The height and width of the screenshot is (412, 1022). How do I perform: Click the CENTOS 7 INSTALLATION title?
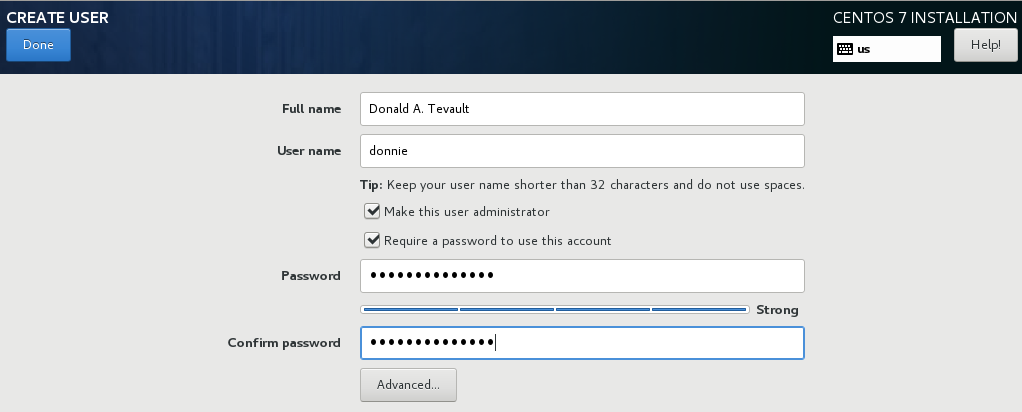click(x=924, y=18)
